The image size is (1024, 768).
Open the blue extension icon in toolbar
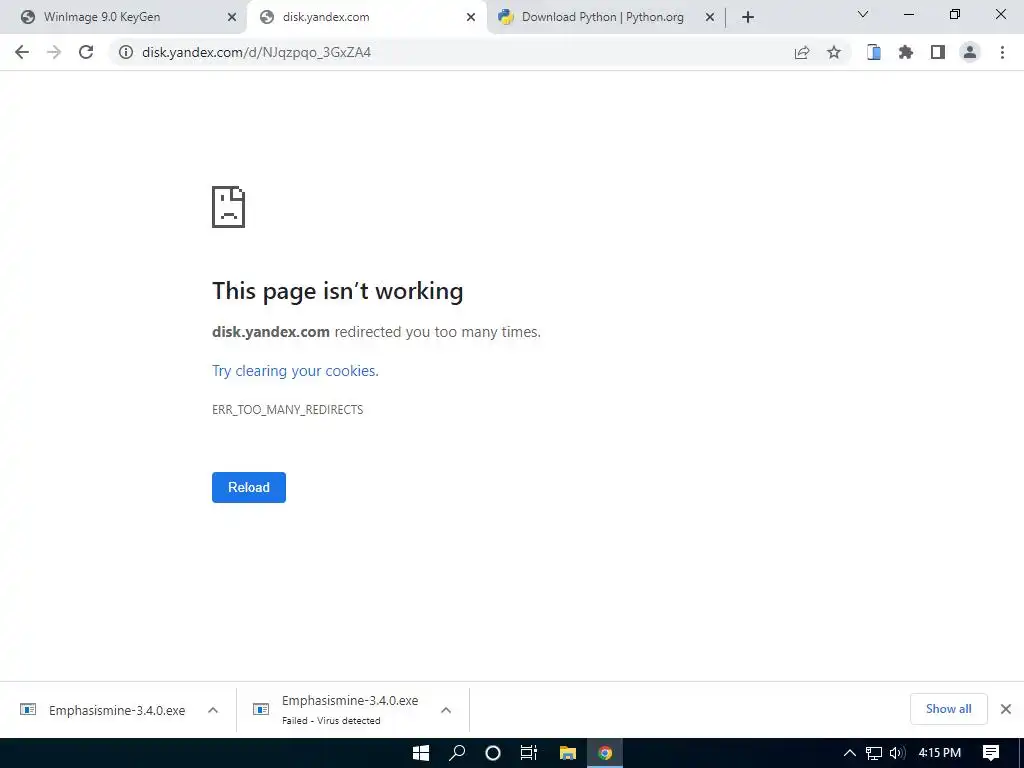pyautogui.click(x=874, y=52)
